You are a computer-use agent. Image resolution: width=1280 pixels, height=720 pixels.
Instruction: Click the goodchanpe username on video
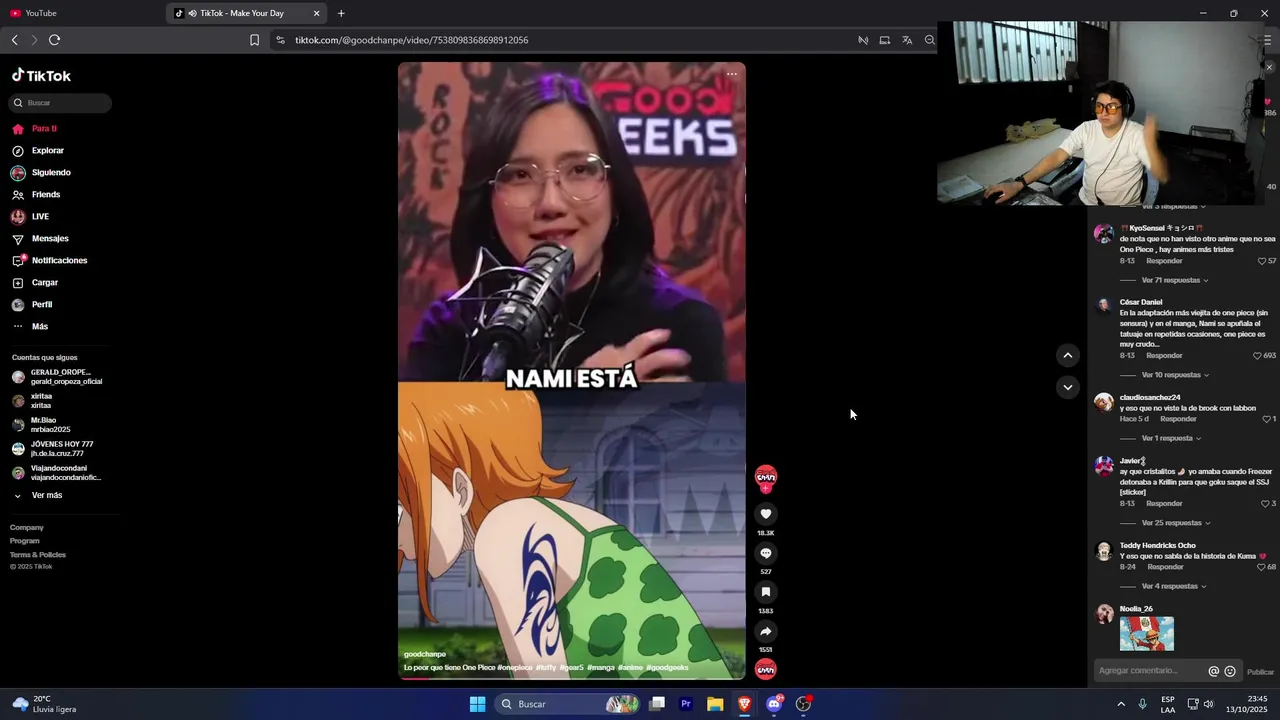click(425, 654)
